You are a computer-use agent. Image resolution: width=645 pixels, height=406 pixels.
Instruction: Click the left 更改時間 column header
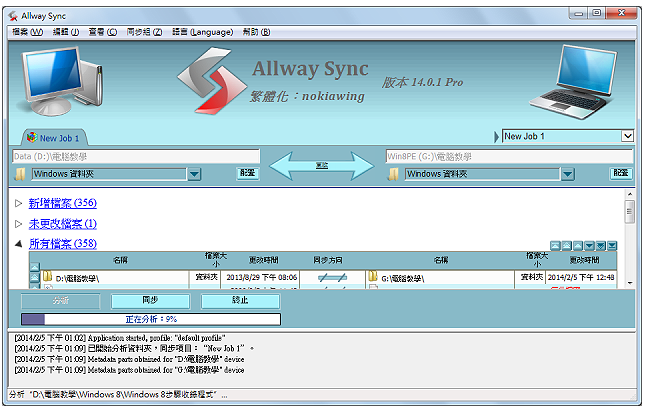point(264,260)
